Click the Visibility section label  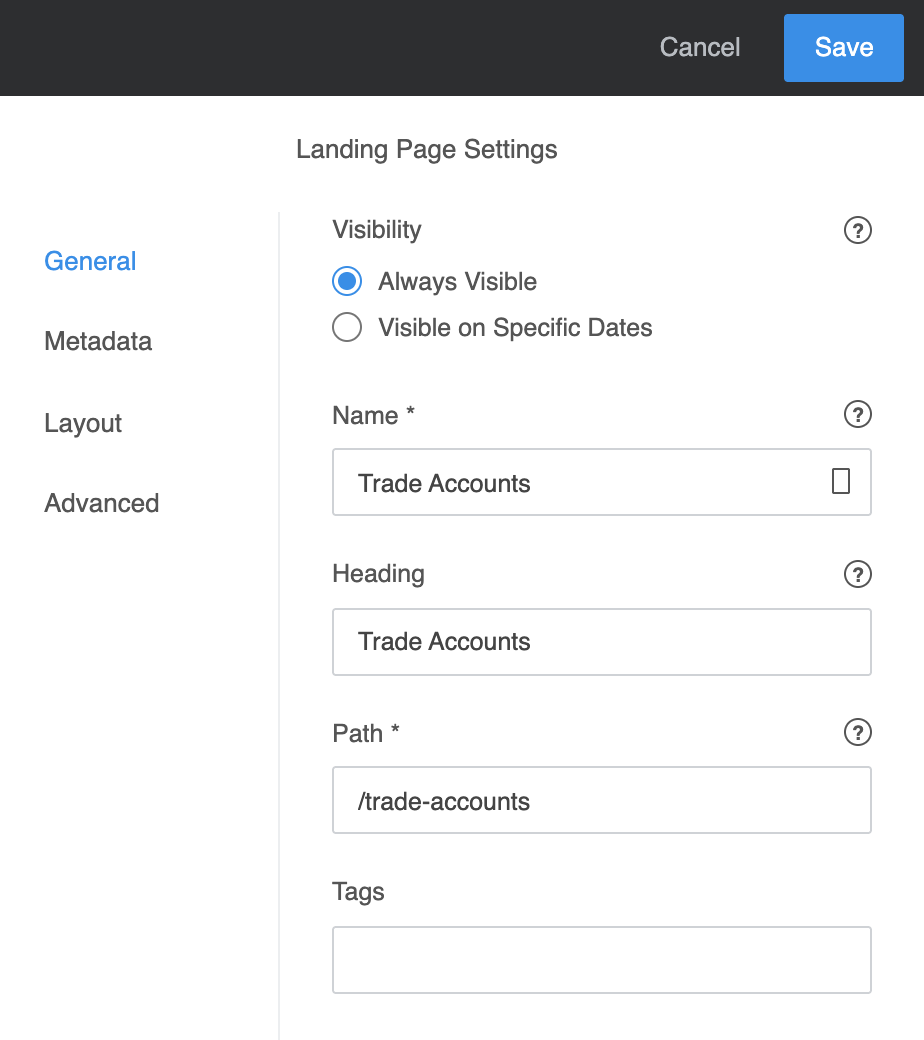point(377,230)
